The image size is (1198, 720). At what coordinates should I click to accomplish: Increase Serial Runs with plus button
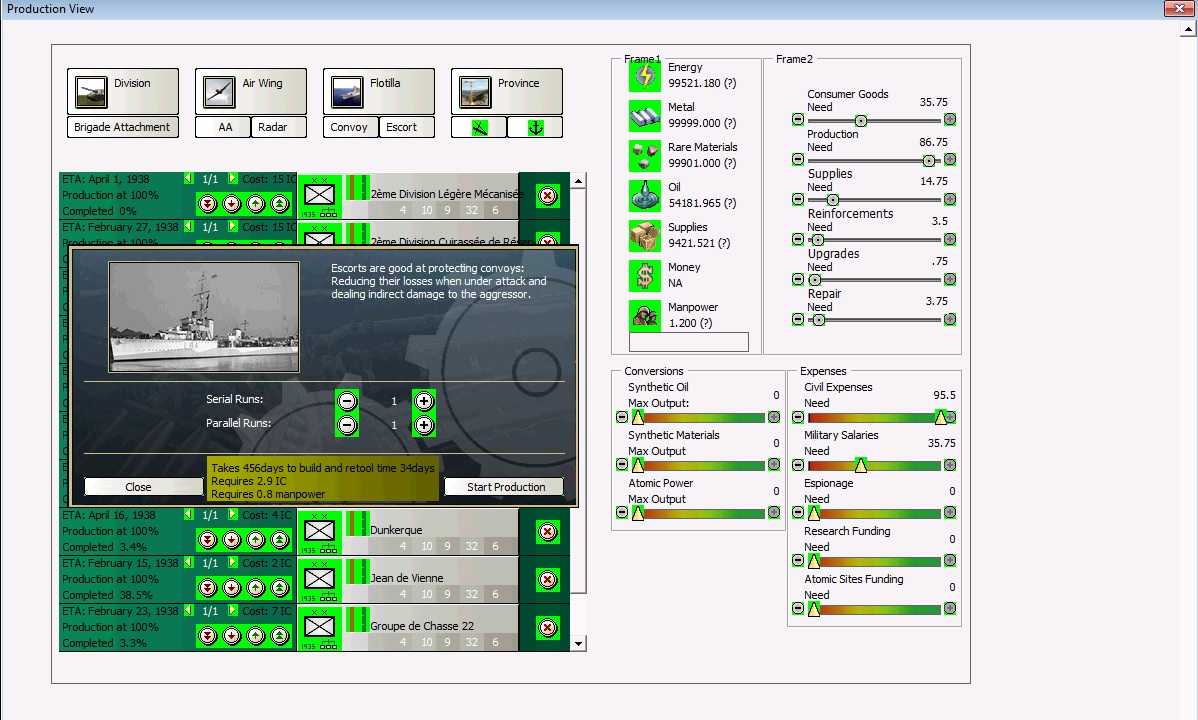(424, 401)
